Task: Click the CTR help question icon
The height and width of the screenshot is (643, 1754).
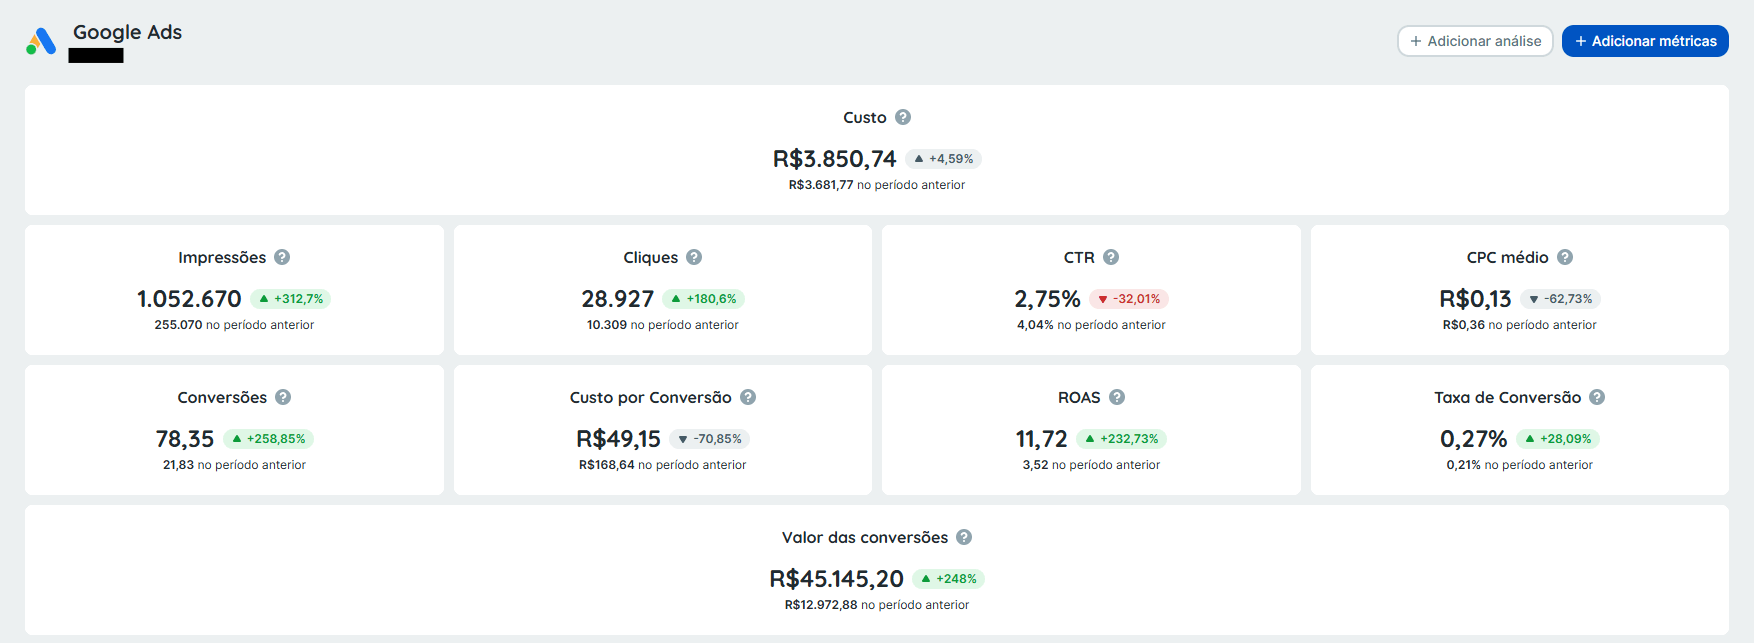Action: (x=1111, y=257)
